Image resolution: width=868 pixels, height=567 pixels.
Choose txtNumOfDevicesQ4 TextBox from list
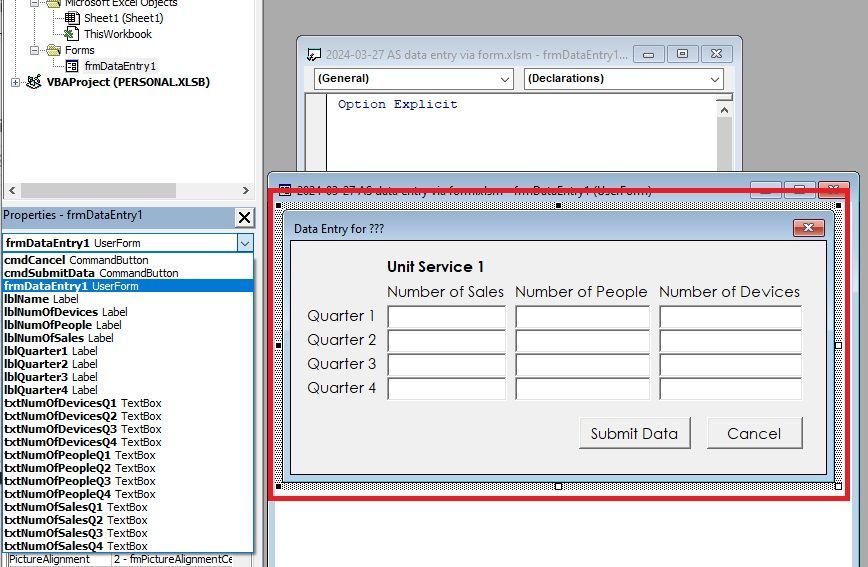click(x=128, y=442)
